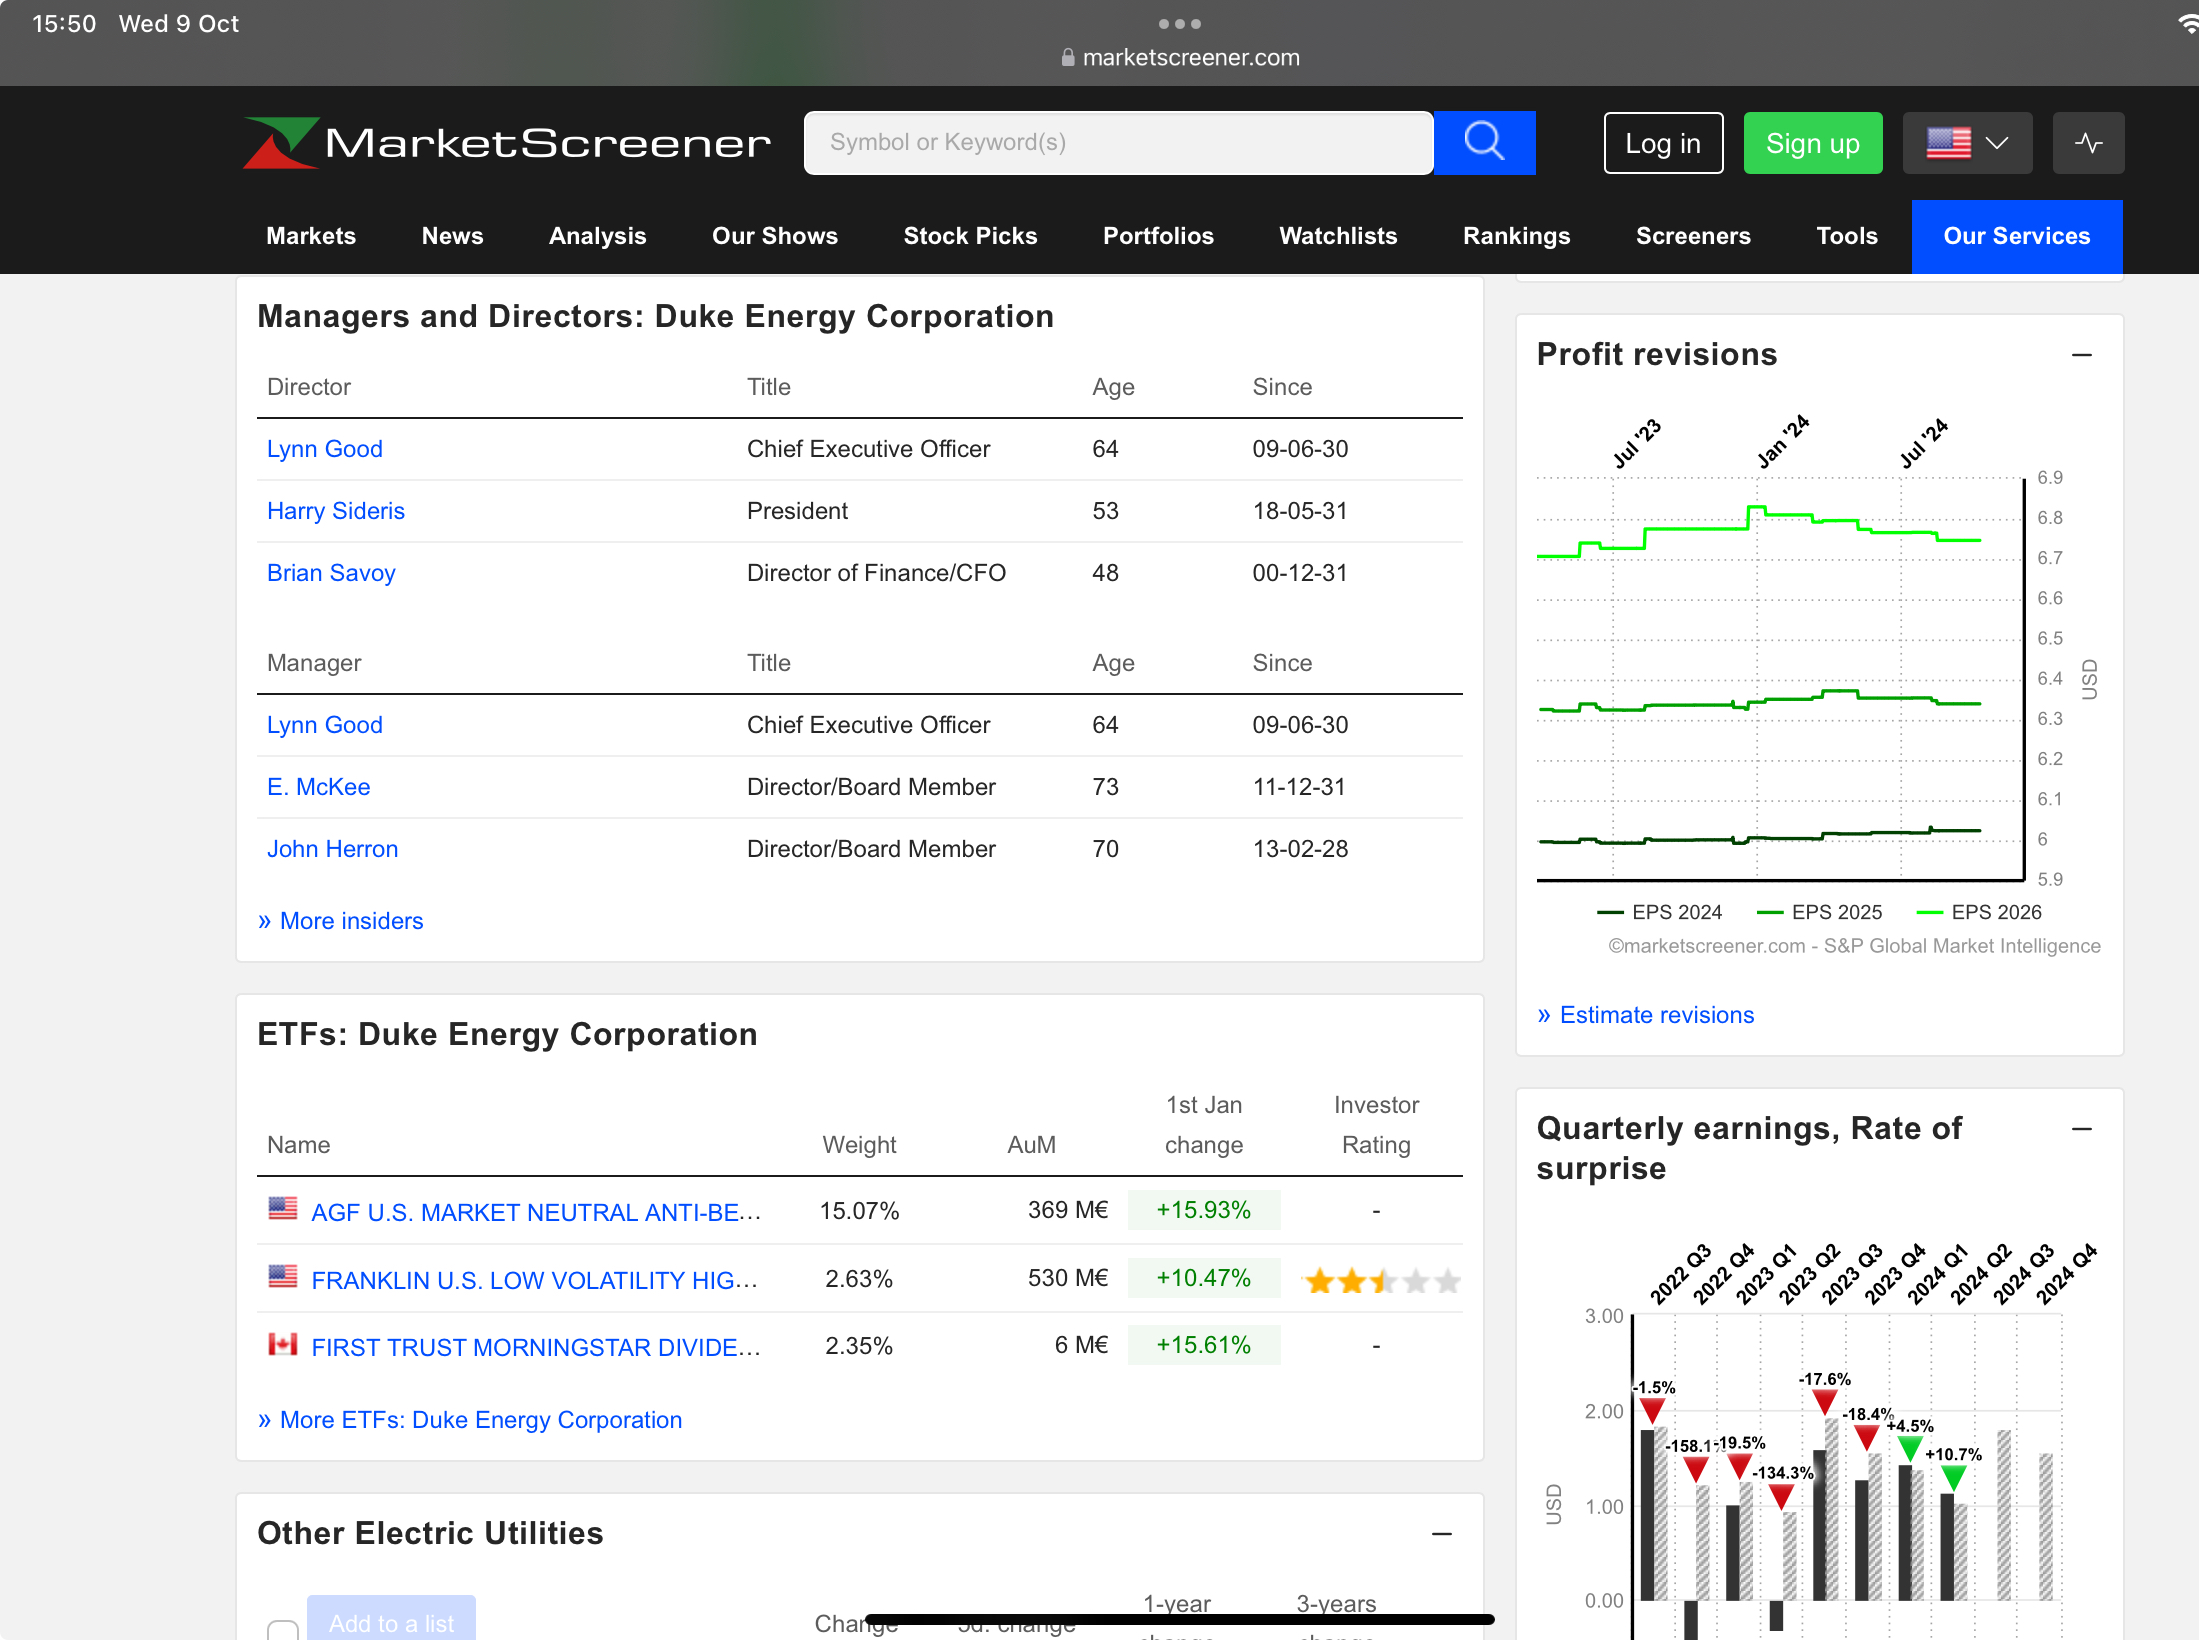Open the Our Services tab

point(2016,236)
